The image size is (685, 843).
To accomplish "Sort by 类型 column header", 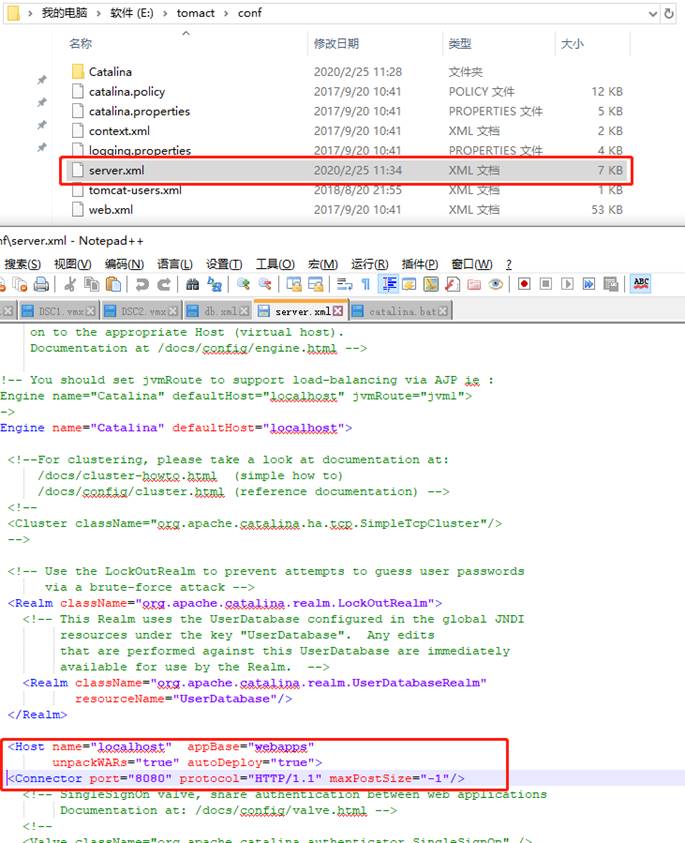I will (460, 44).
